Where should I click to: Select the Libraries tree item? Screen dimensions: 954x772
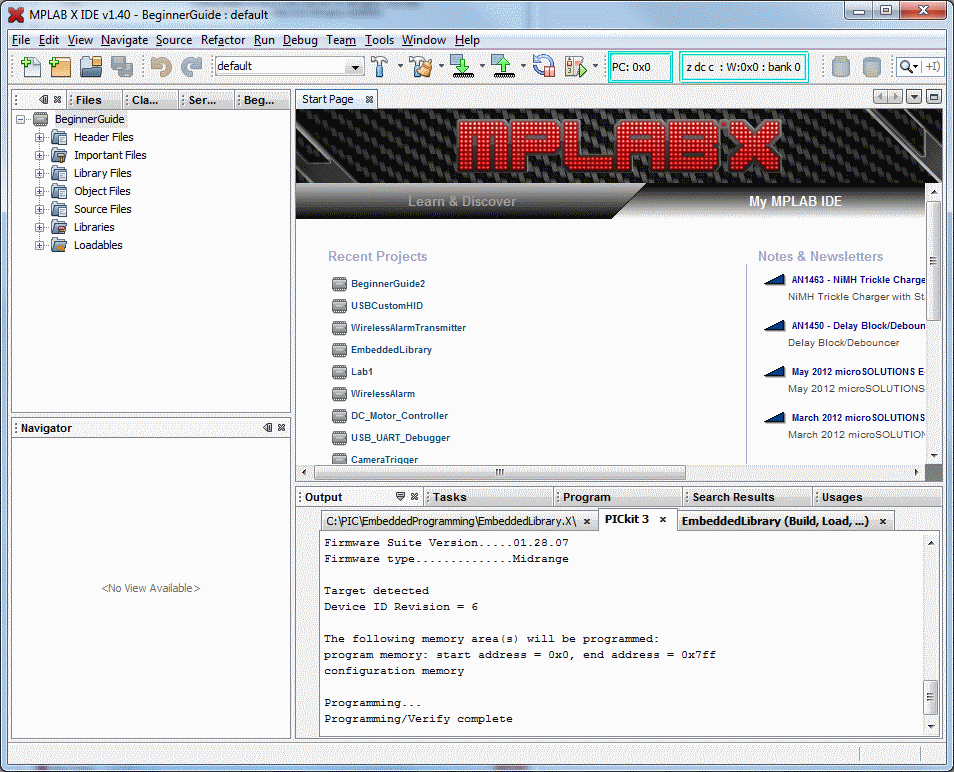tap(94, 227)
